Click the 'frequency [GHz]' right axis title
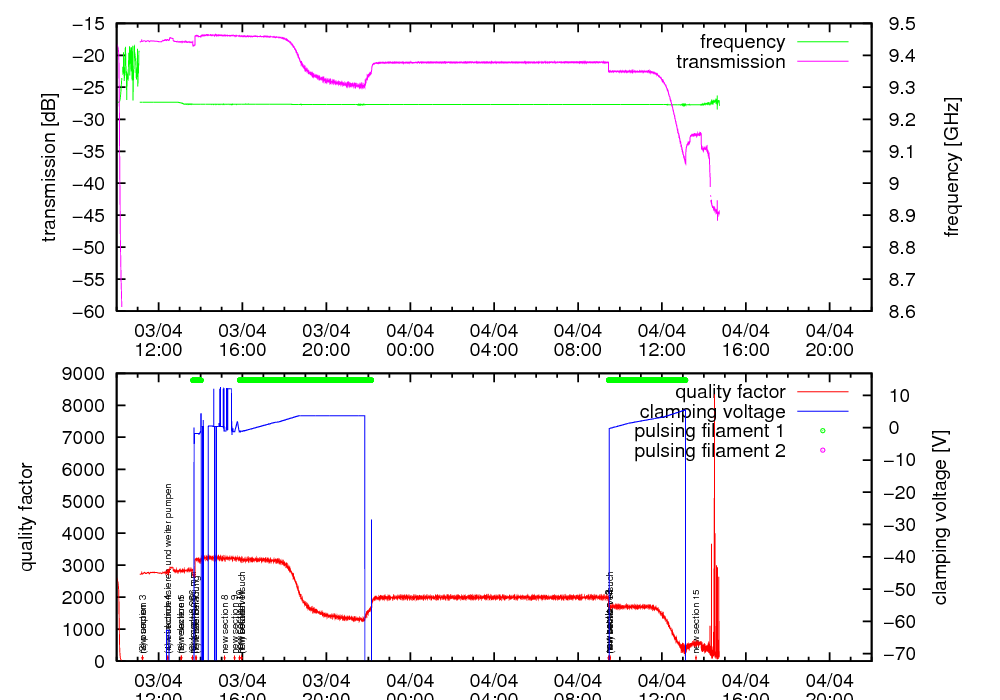Image resolution: width=1000 pixels, height=700 pixels. pyautogui.click(x=952, y=167)
